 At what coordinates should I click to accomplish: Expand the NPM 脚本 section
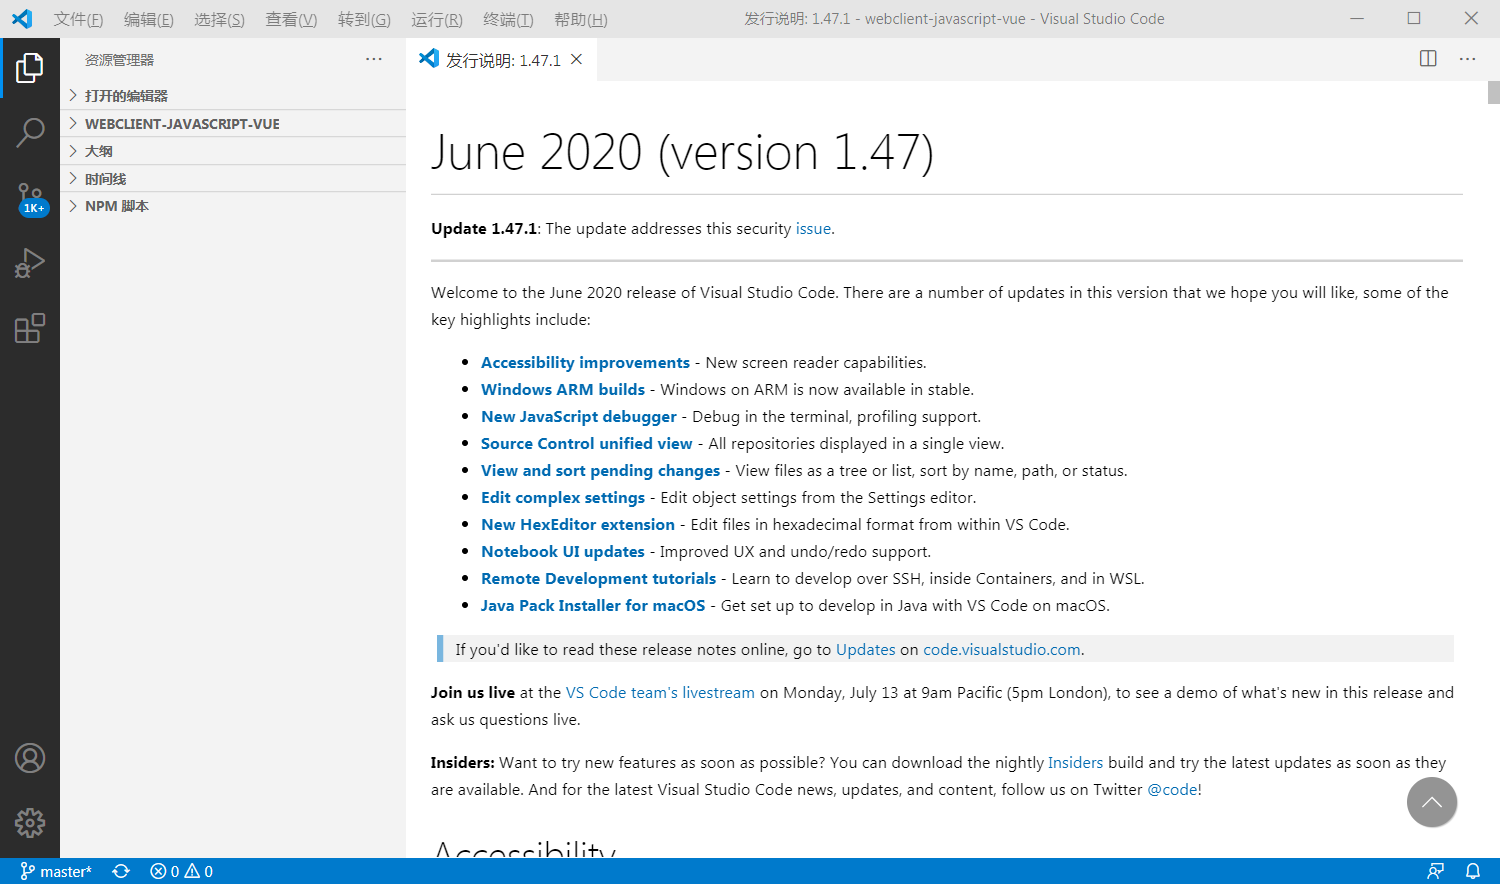tap(233, 206)
